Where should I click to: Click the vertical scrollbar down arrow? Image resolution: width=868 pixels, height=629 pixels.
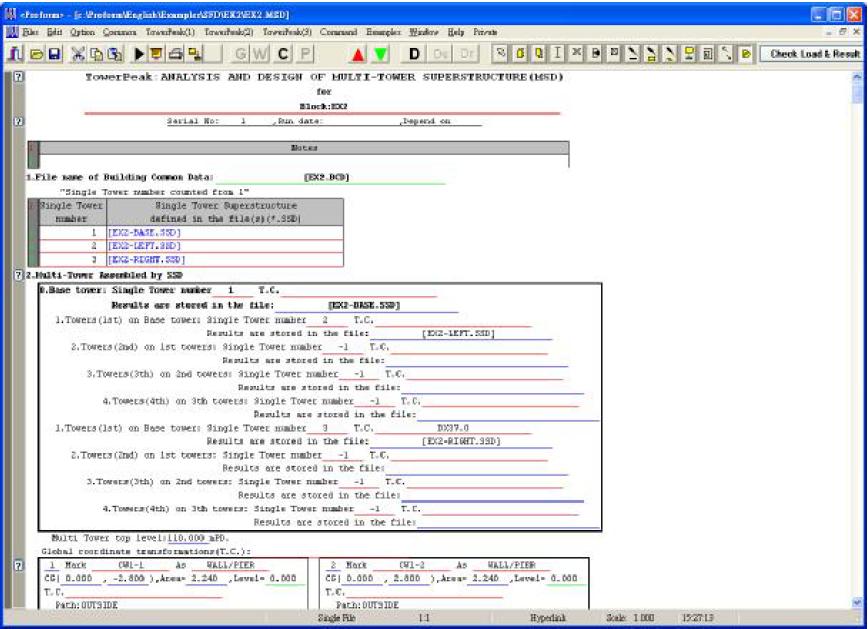point(857,602)
